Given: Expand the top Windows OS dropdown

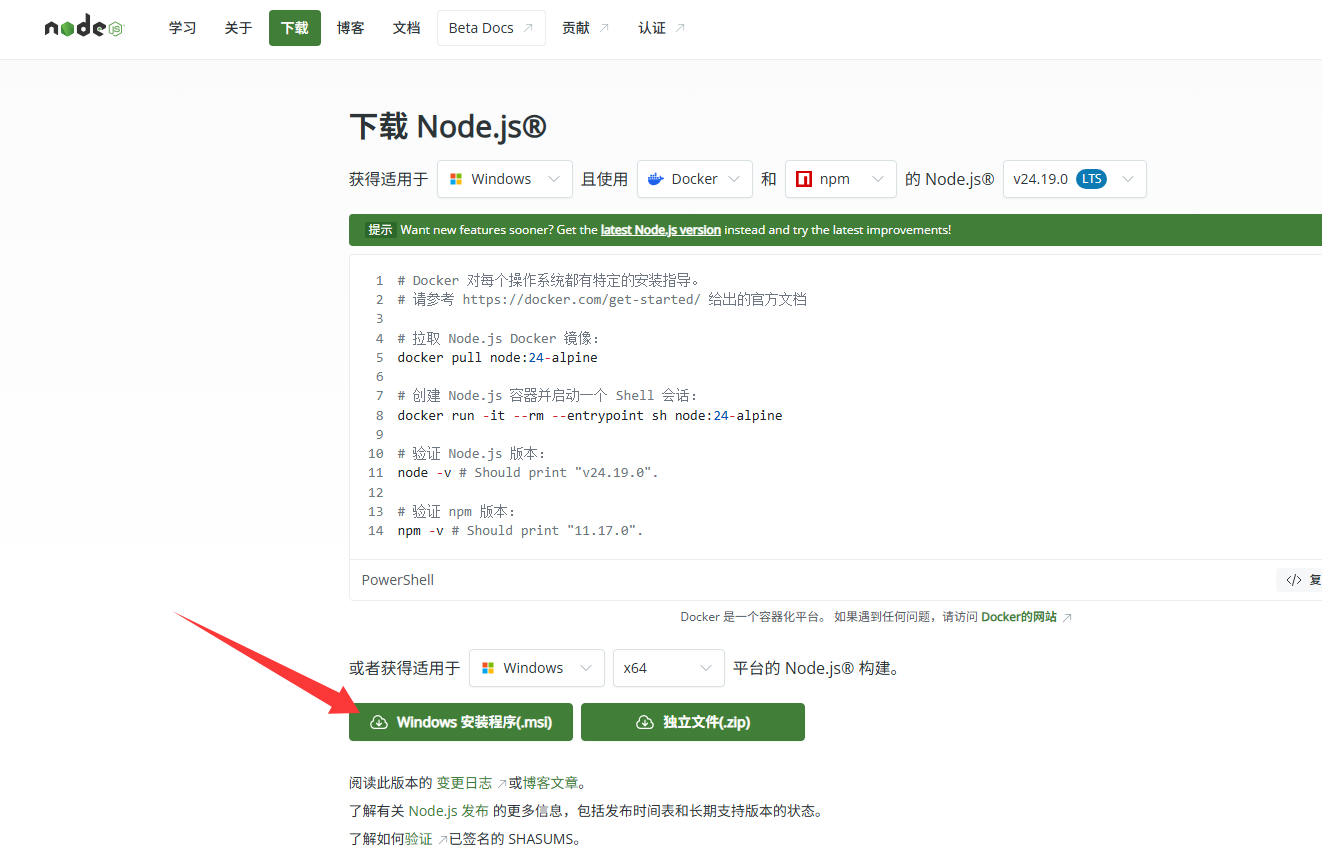Looking at the screenshot, I should [x=505, y=179].
